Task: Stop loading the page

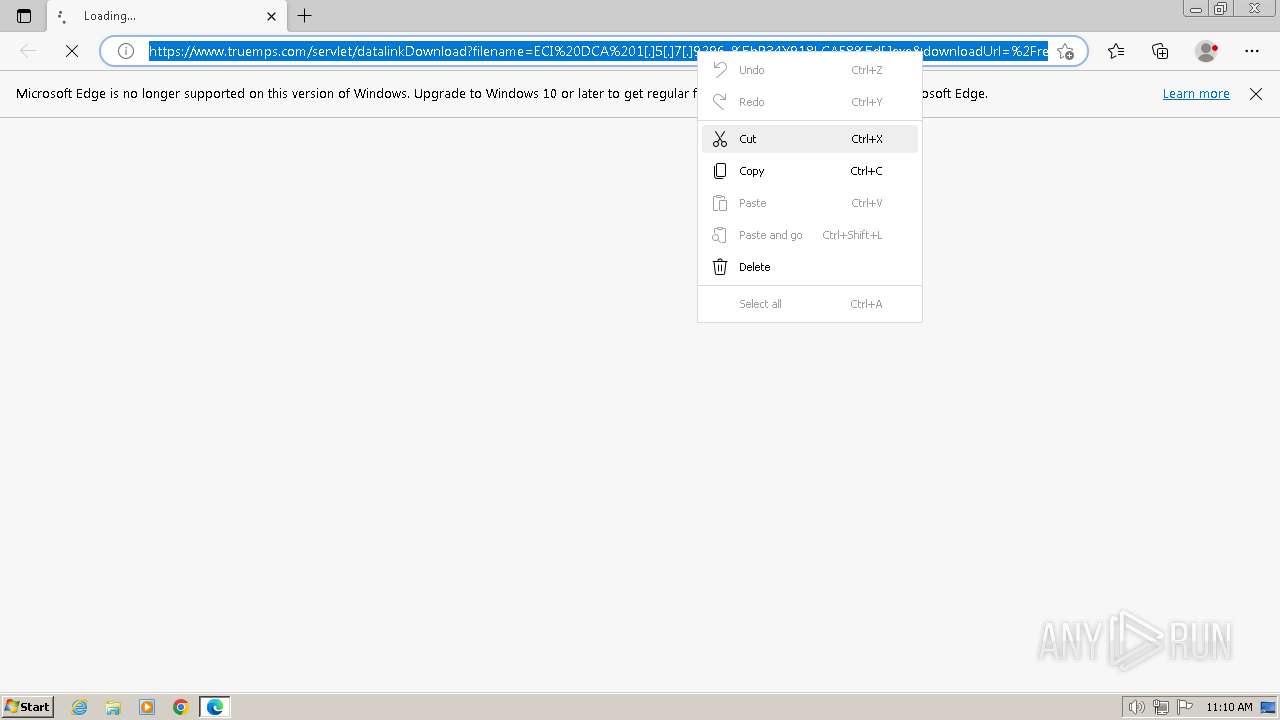Action: (x=72, y=51)
